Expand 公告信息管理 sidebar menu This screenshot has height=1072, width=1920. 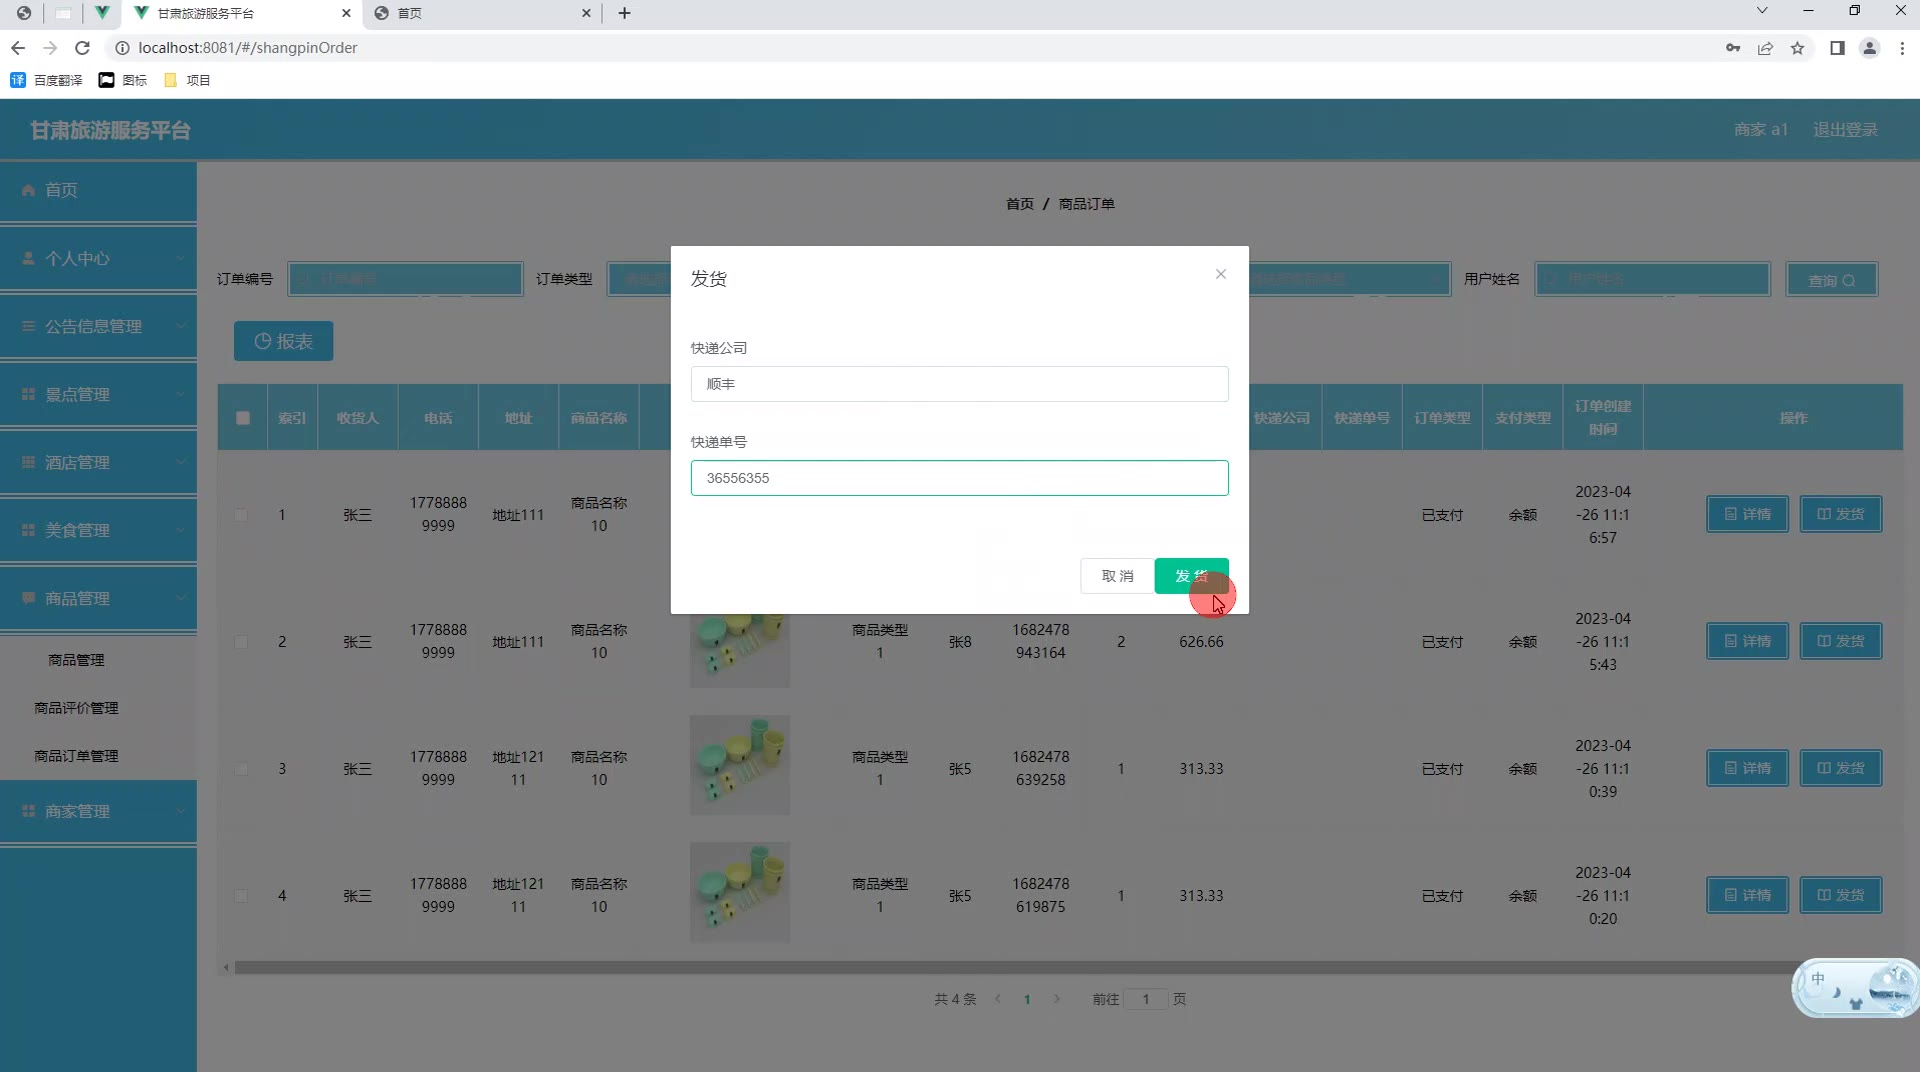[98, 326]
